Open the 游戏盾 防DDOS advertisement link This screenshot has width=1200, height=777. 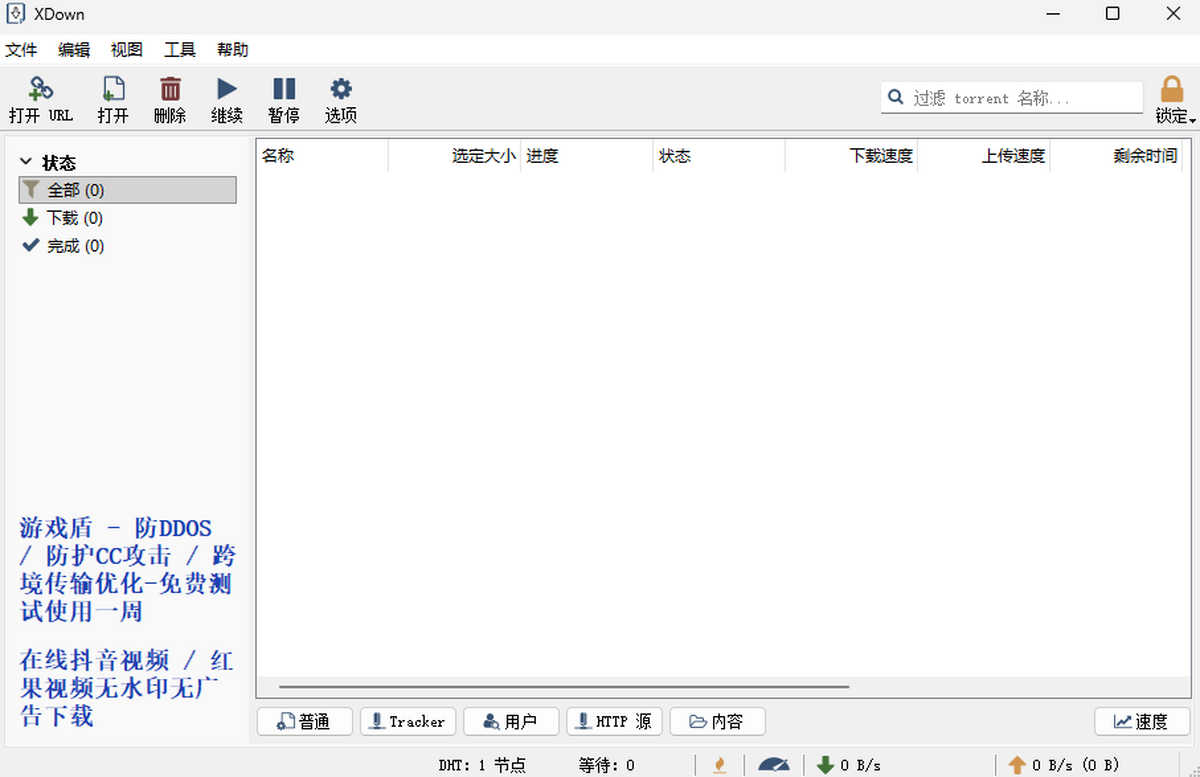(x=127, y=569)
